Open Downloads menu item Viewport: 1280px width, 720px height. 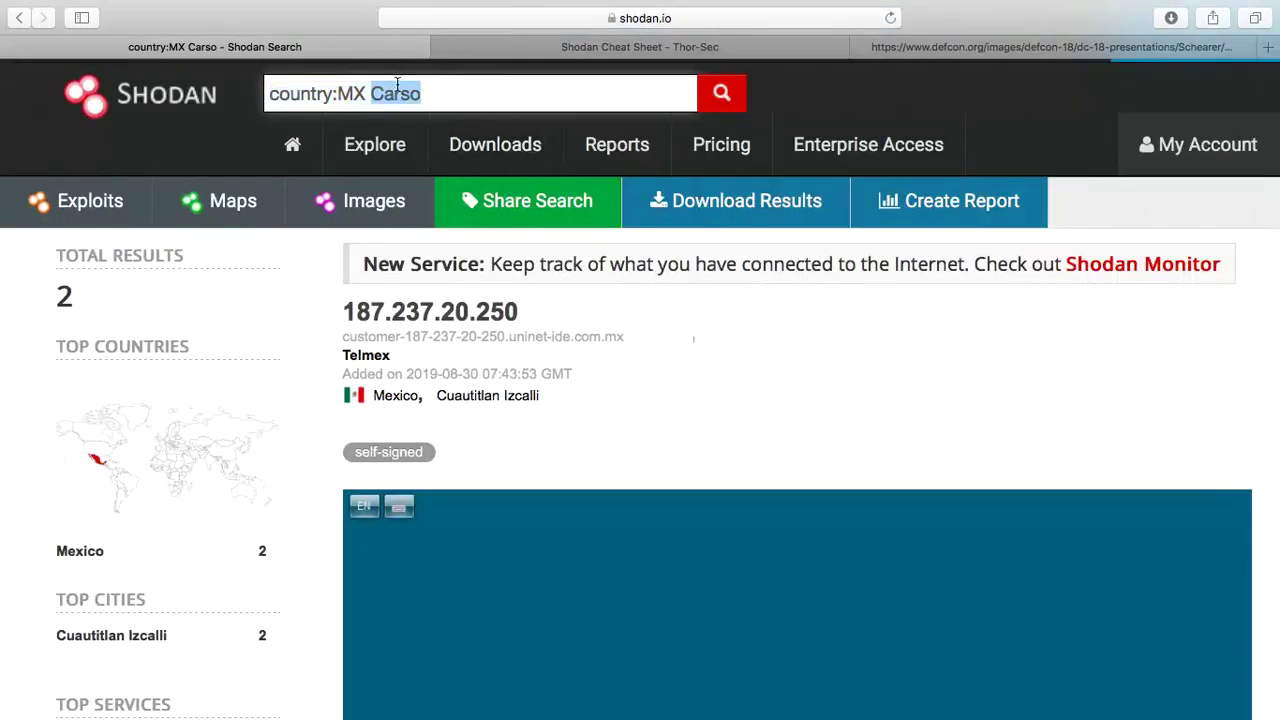pos(495,144)
